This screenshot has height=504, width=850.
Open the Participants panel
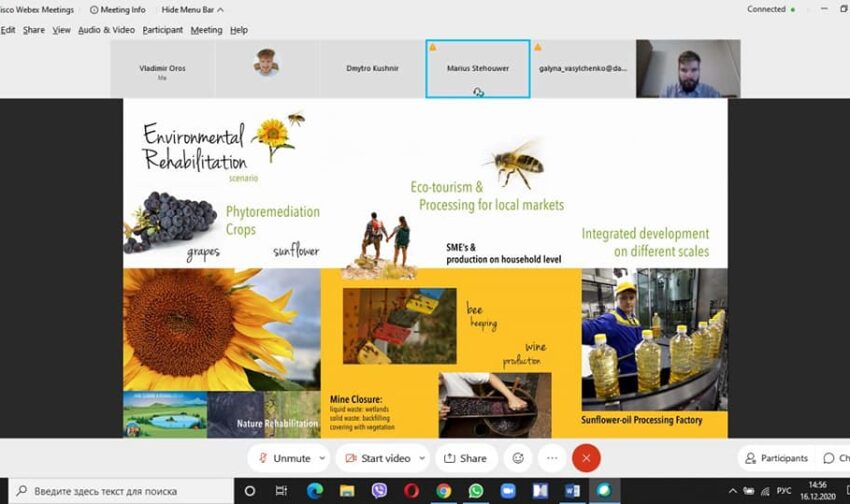click(776, 458)
